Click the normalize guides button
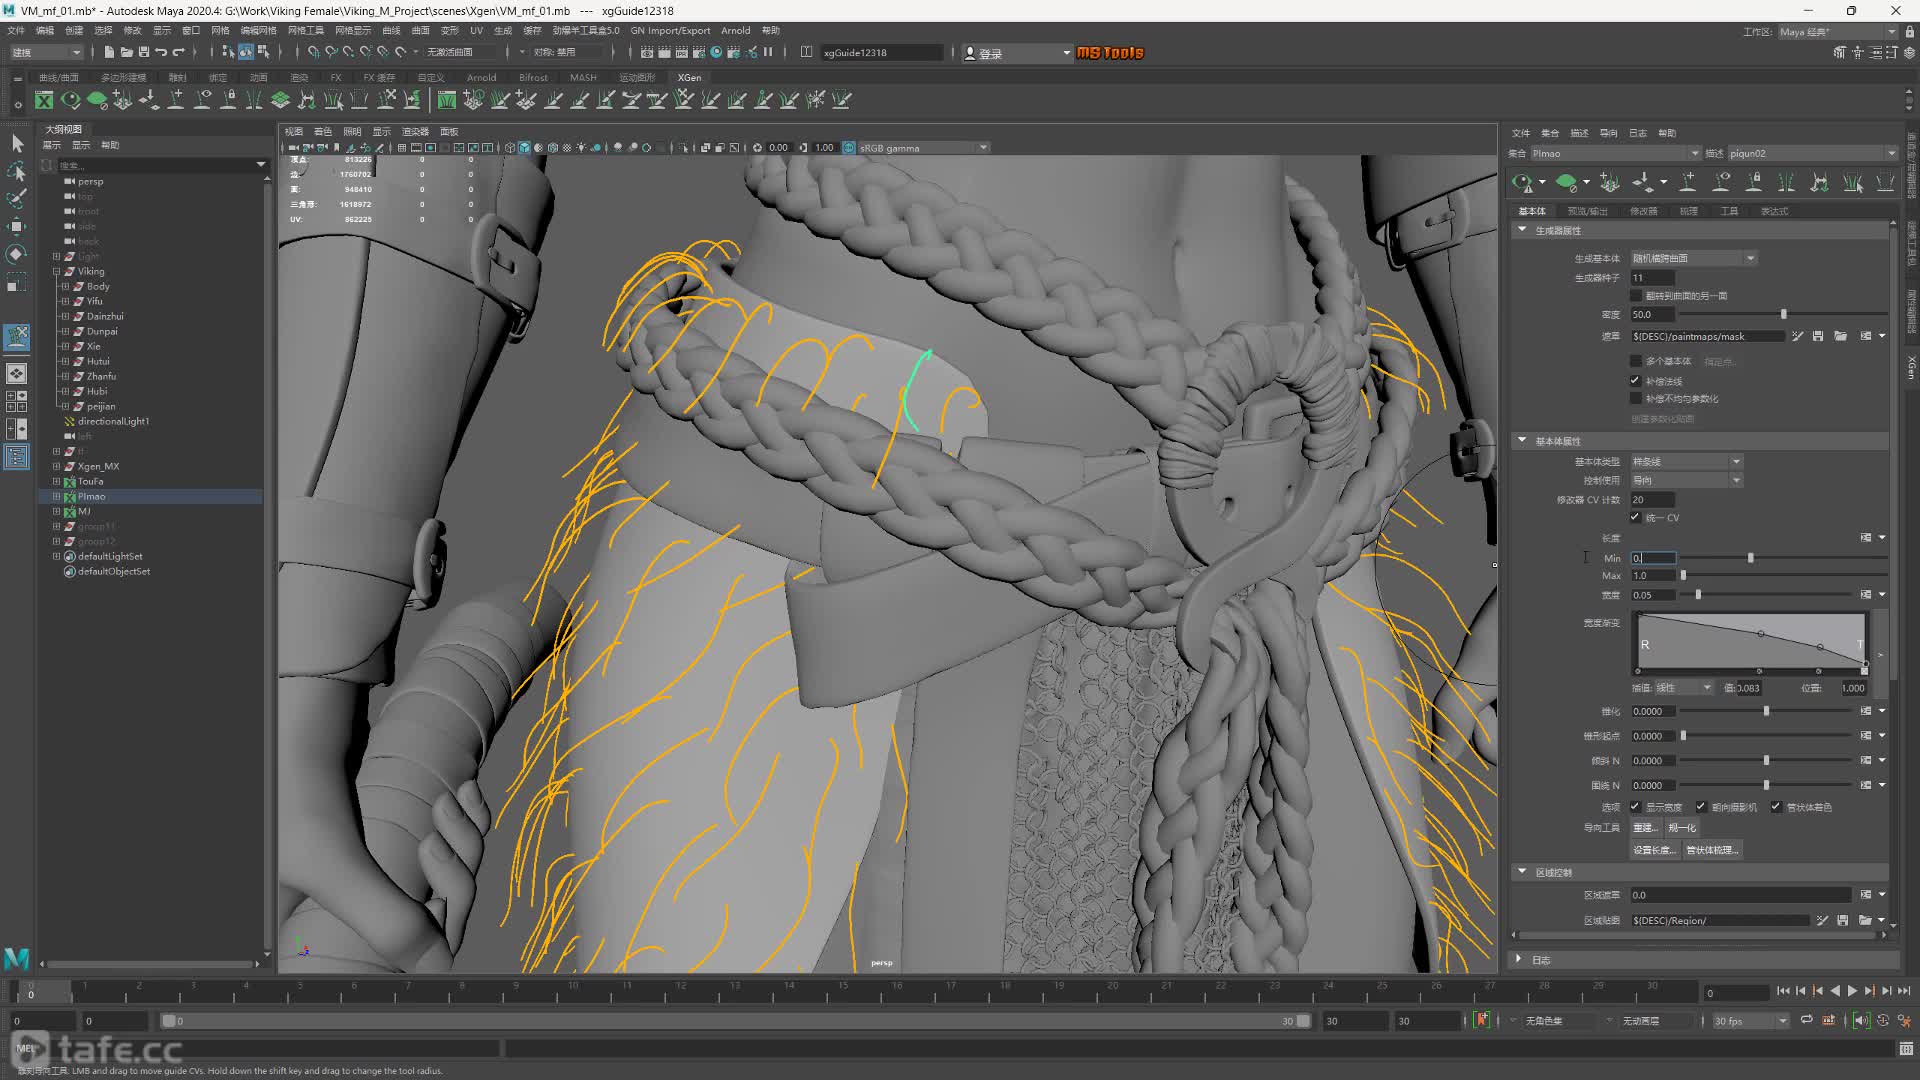The image size is (1920, 1080). [x=1682, y=828]
